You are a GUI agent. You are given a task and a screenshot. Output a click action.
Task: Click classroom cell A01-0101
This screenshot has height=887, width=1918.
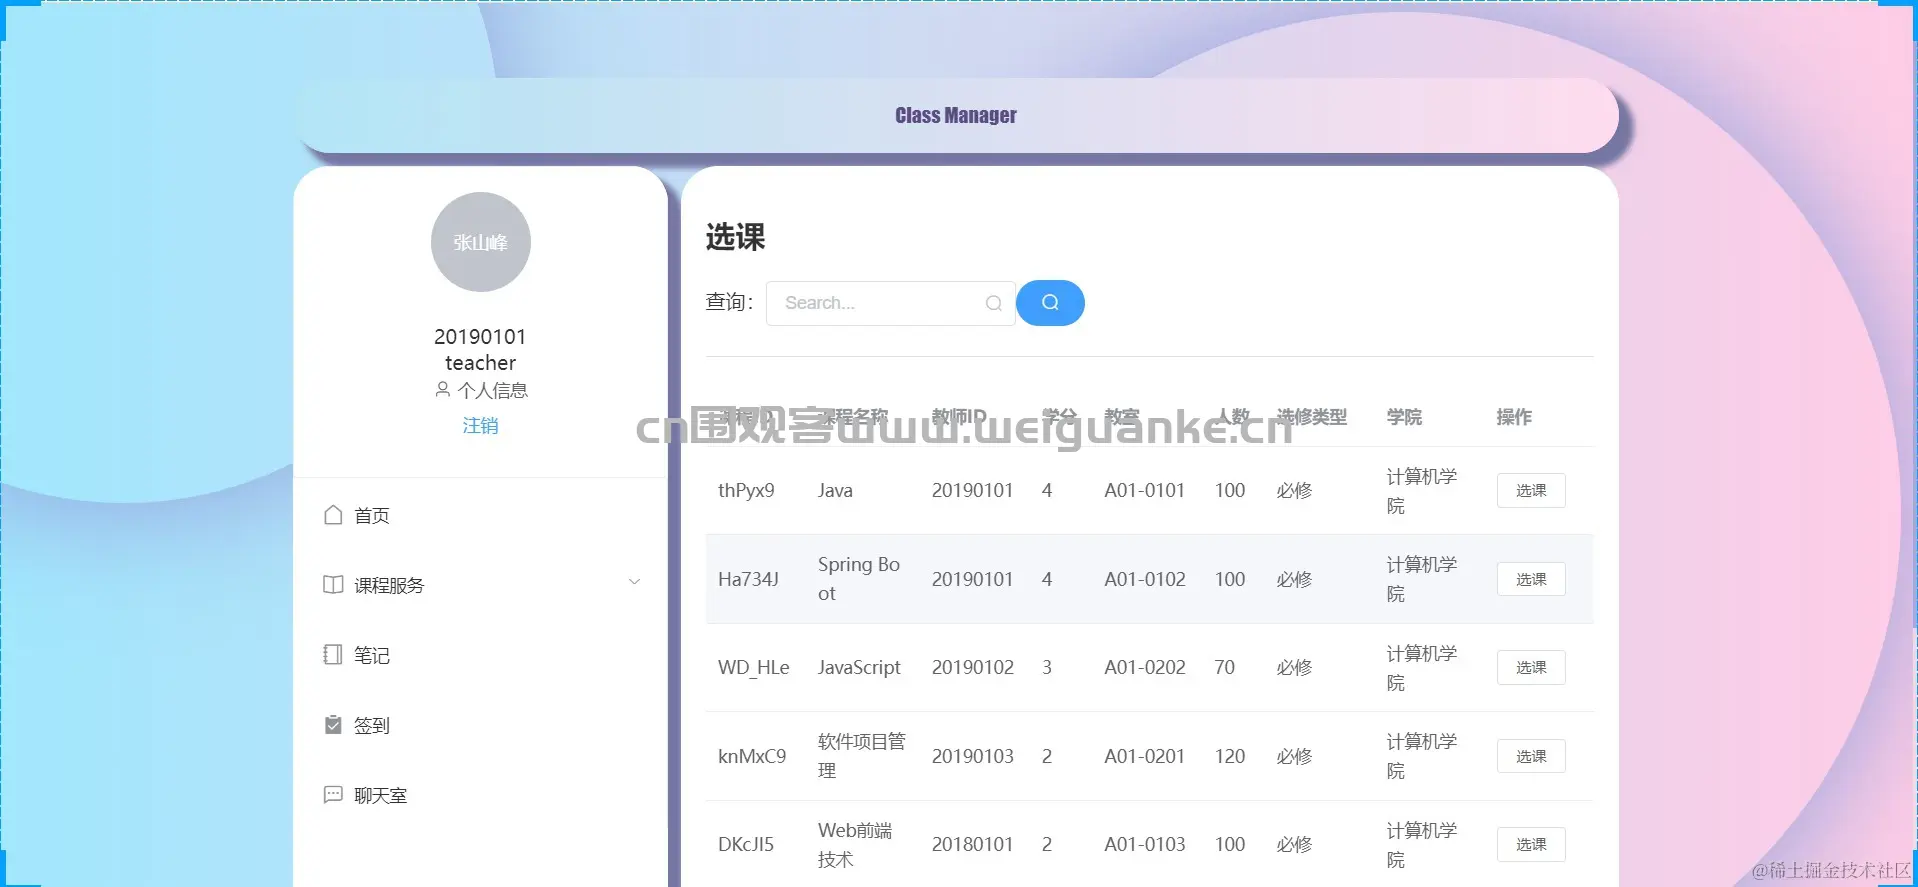(1144, 491)
